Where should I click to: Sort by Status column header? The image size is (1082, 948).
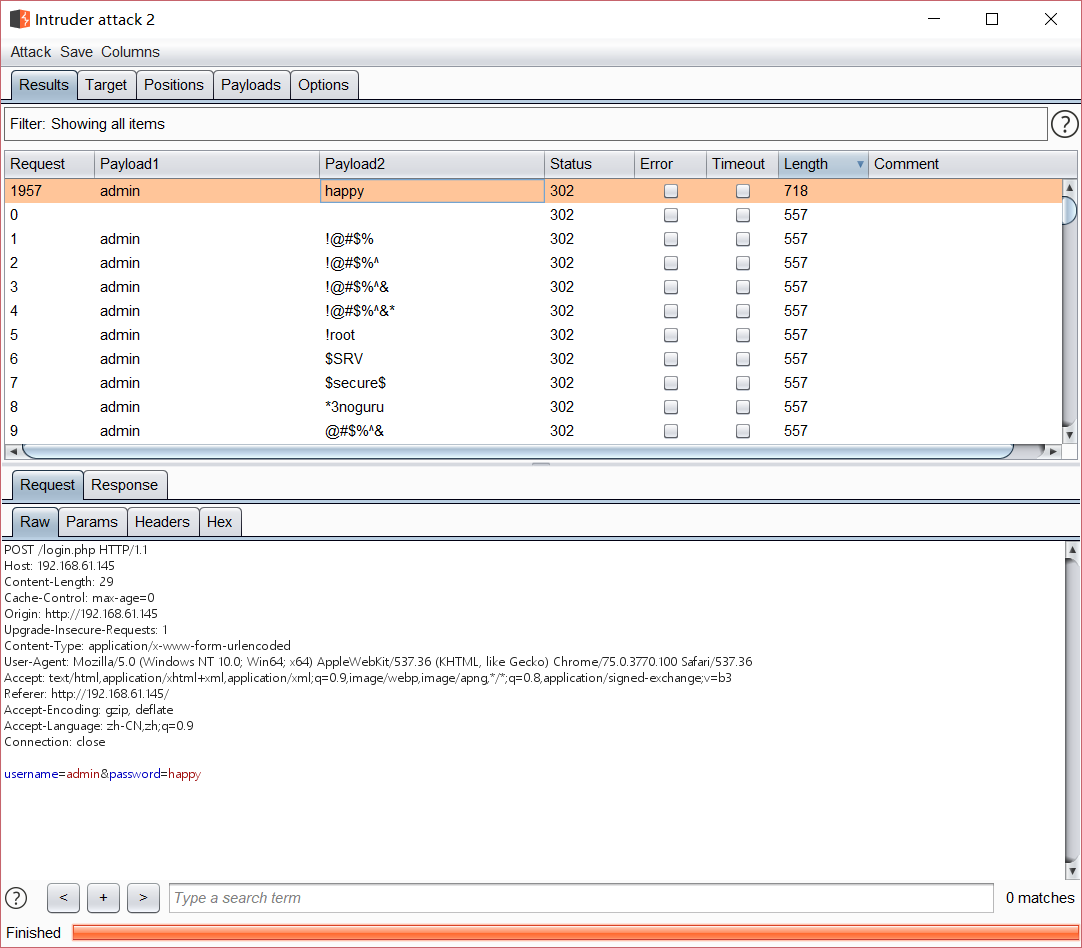[589, 164]
